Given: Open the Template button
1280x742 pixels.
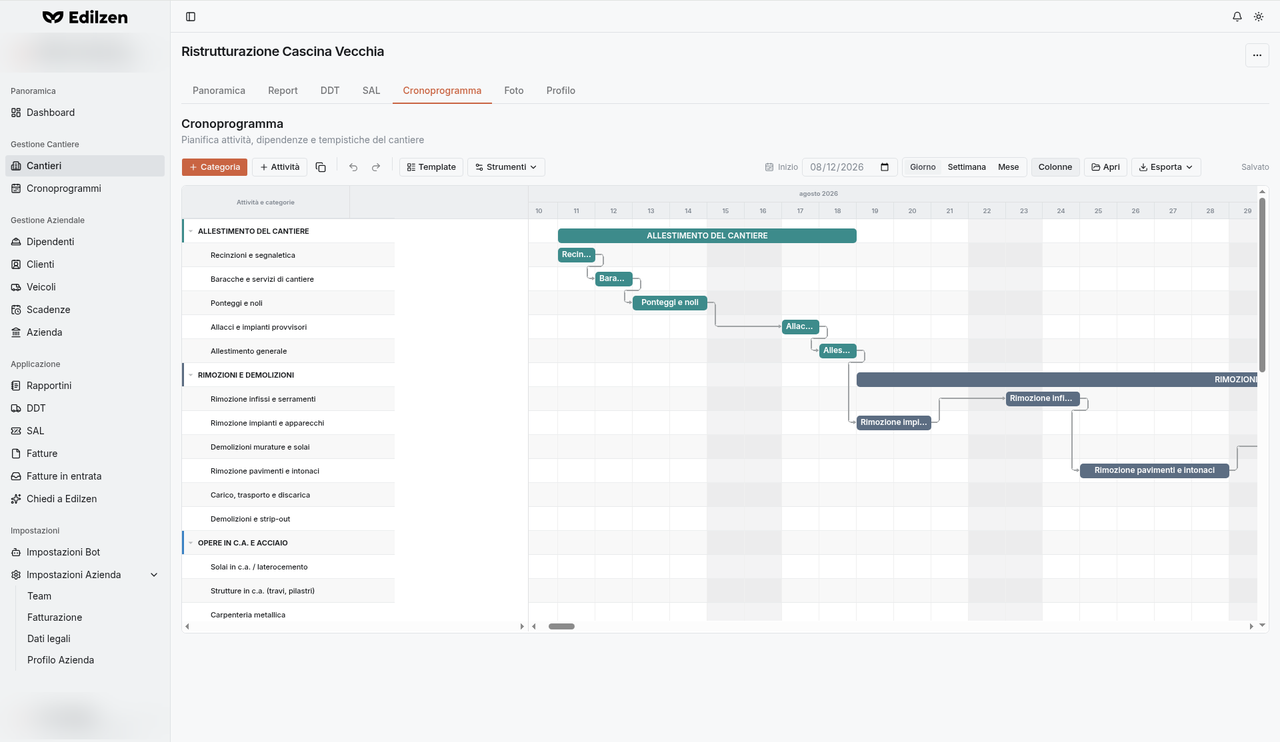Looking at the screenshot, I should 431,167.
